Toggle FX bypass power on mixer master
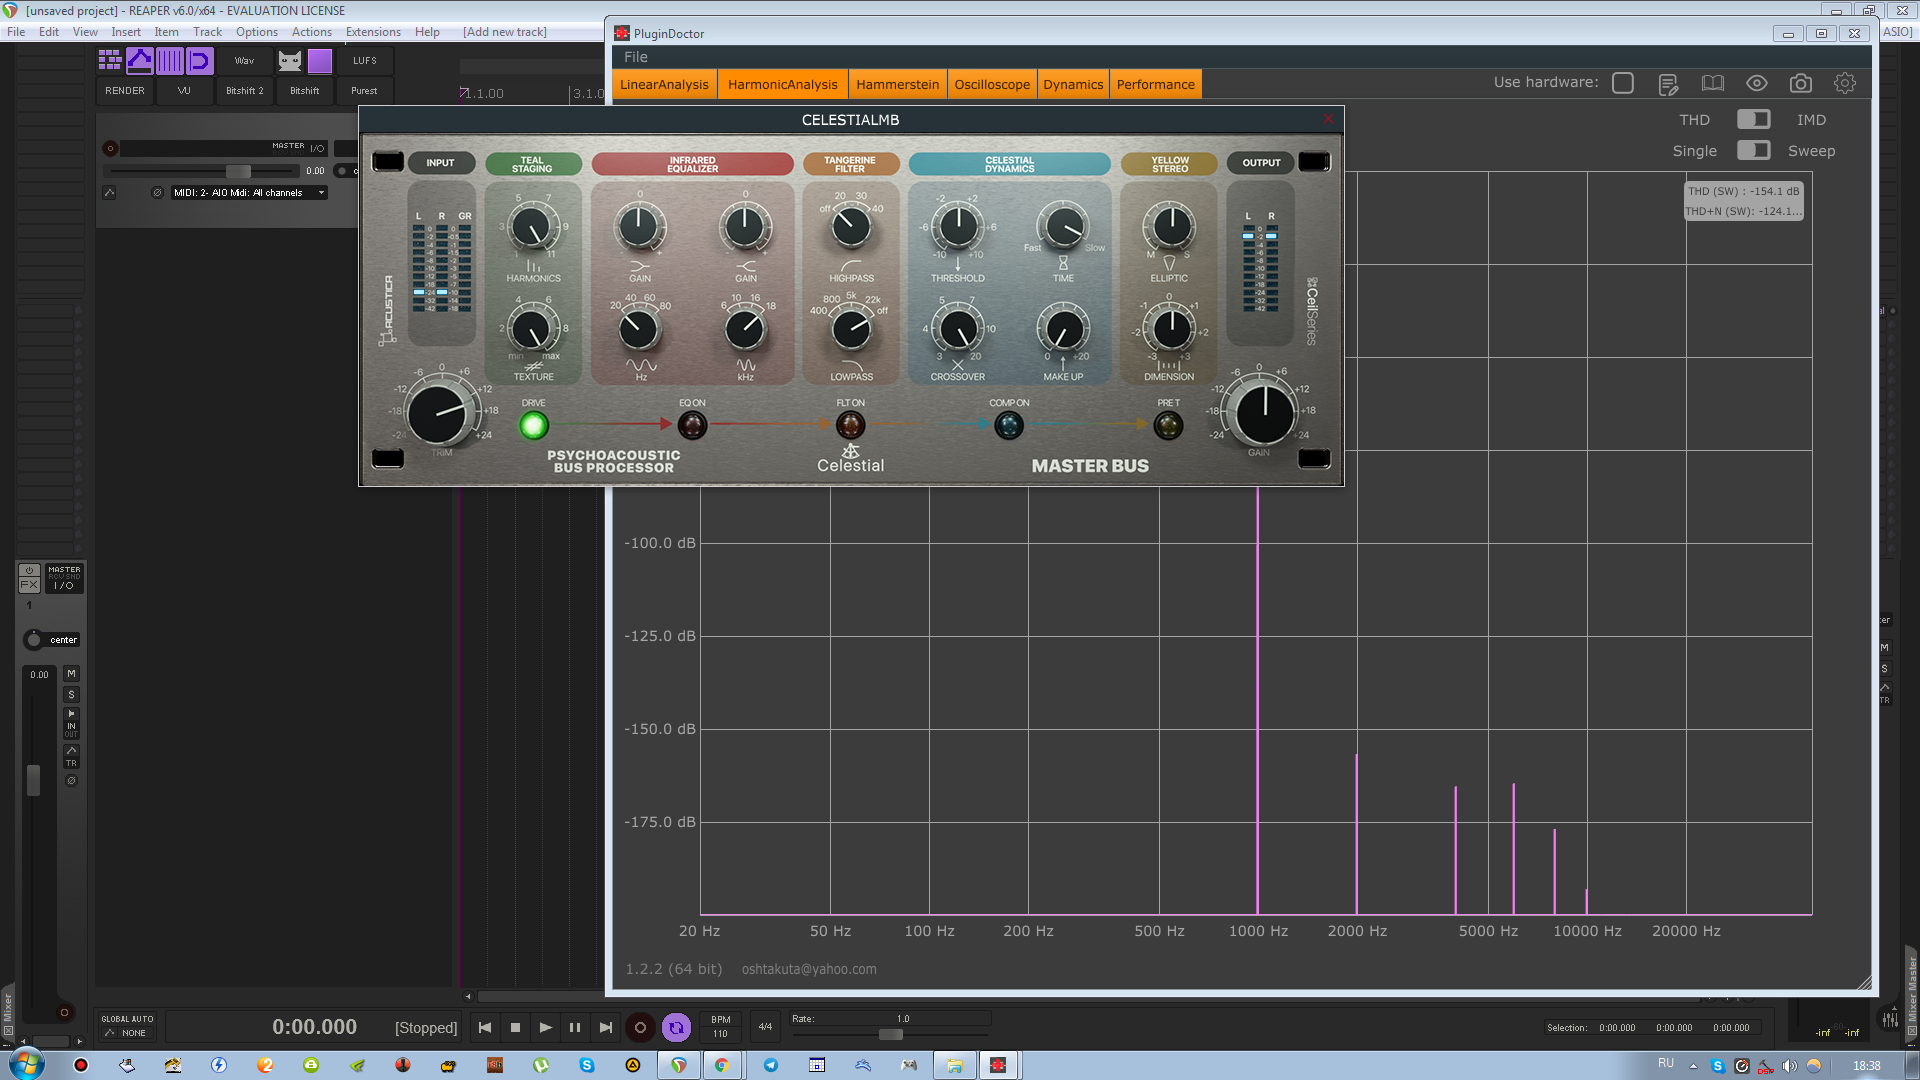1920x1080 pixels. pos(29,570)
